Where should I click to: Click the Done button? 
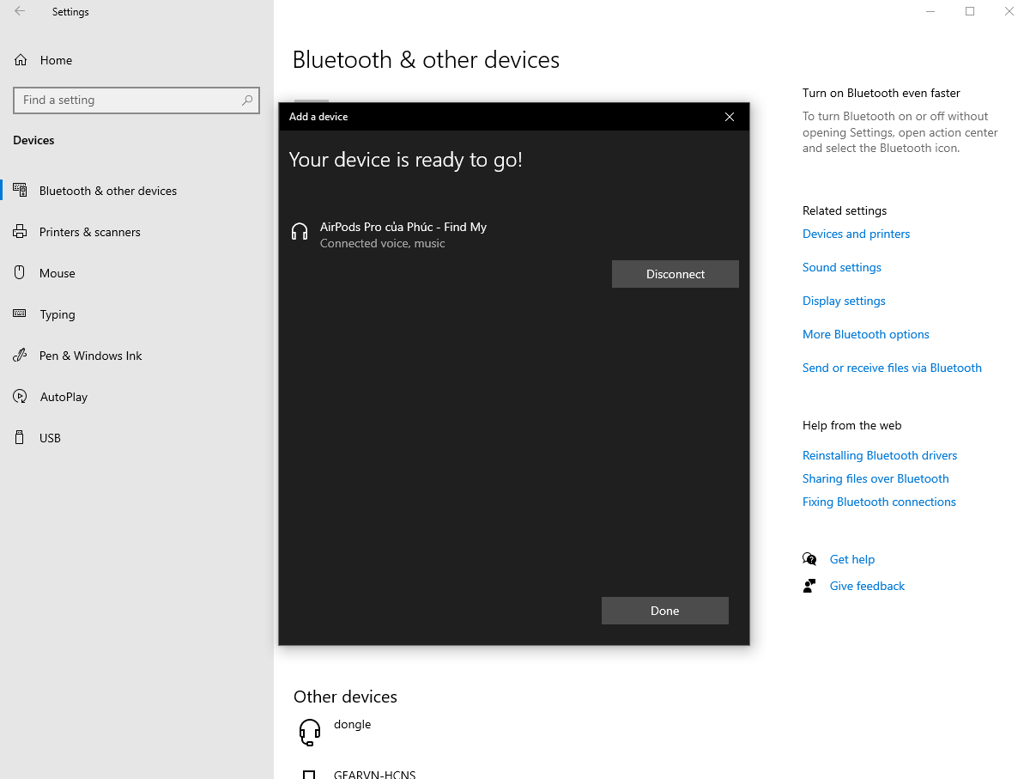point(665,611)
